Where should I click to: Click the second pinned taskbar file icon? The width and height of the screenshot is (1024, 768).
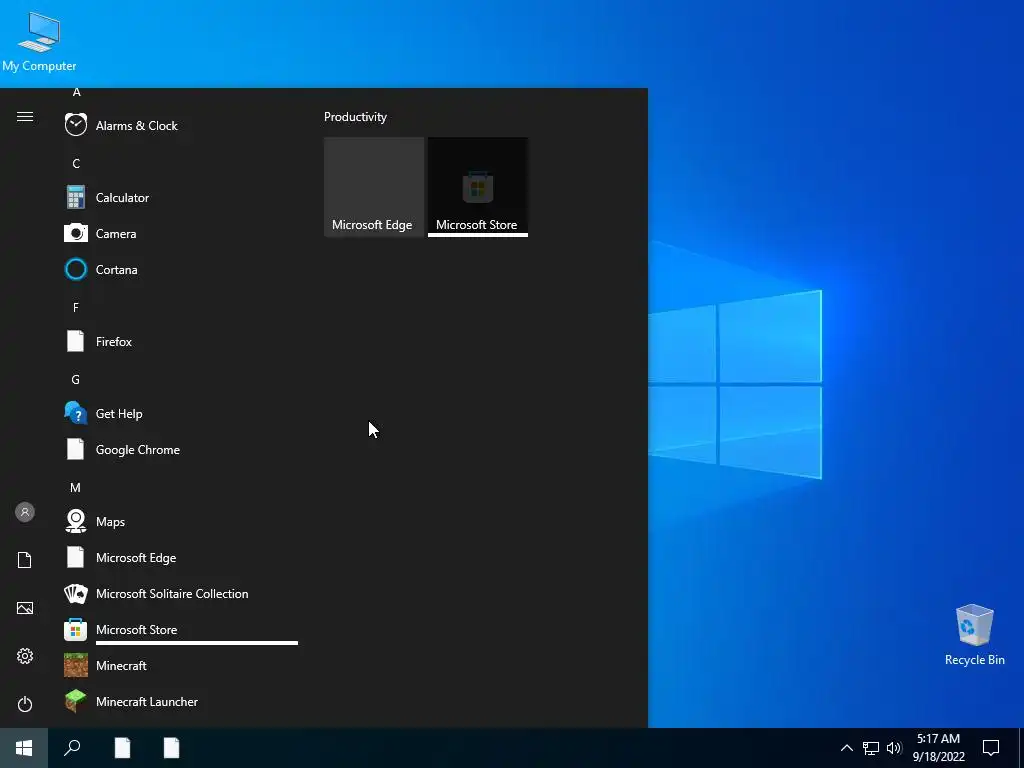click(x=171, y=748)
